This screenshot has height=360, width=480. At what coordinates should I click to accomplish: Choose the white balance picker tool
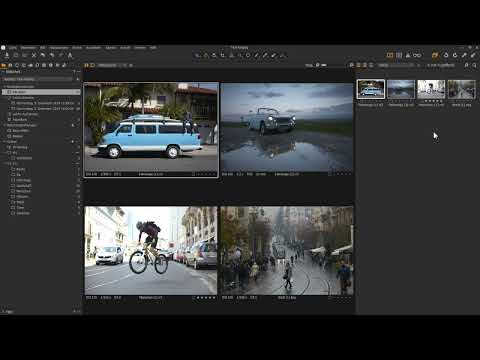tap(265, 55)
